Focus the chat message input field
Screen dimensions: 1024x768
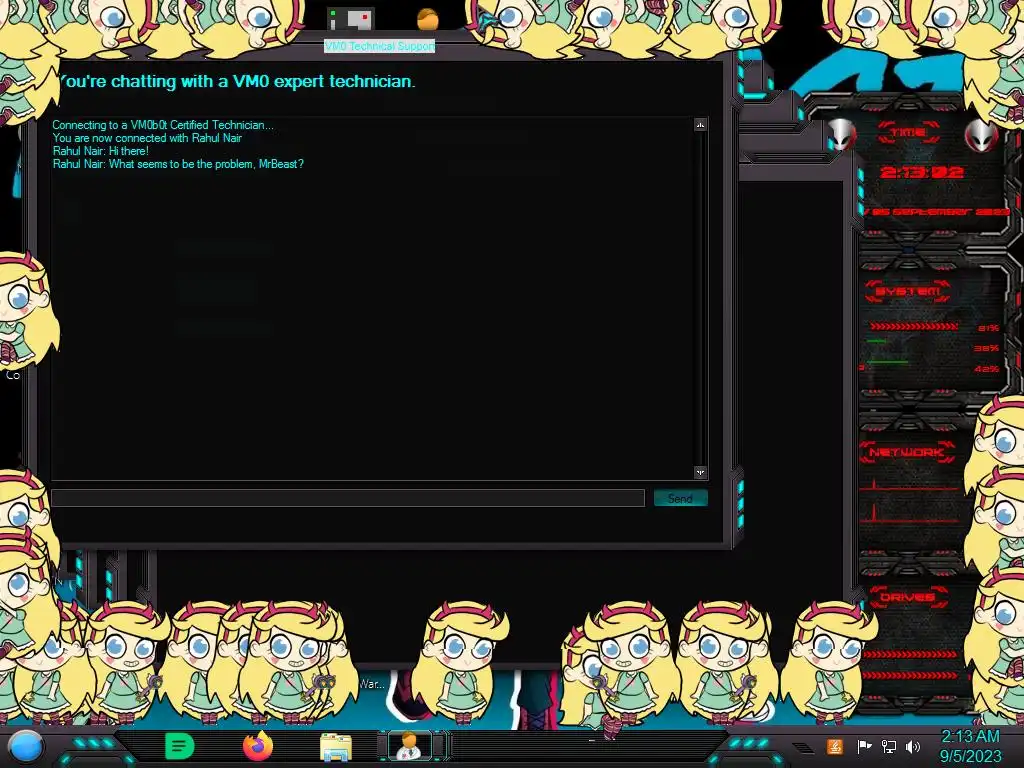[348, 498]
